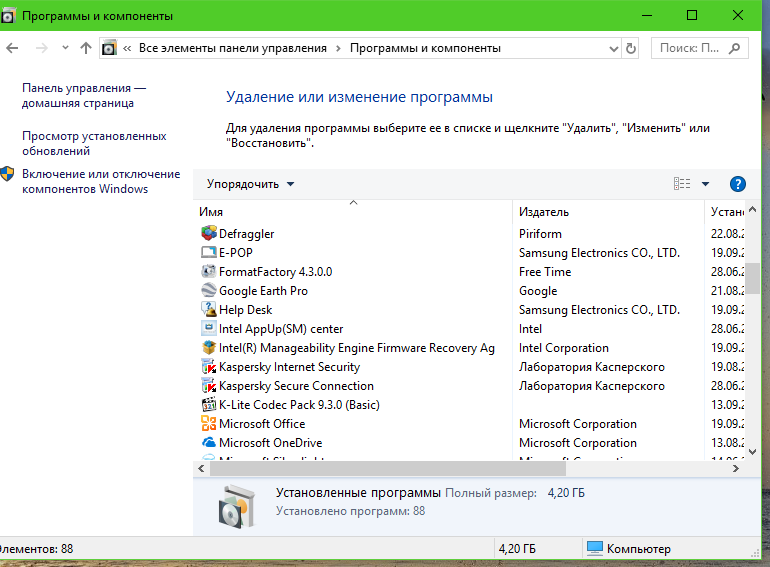Sort by the Установлено column header
This screenshot has height=567, width=770.
(725, 212)
